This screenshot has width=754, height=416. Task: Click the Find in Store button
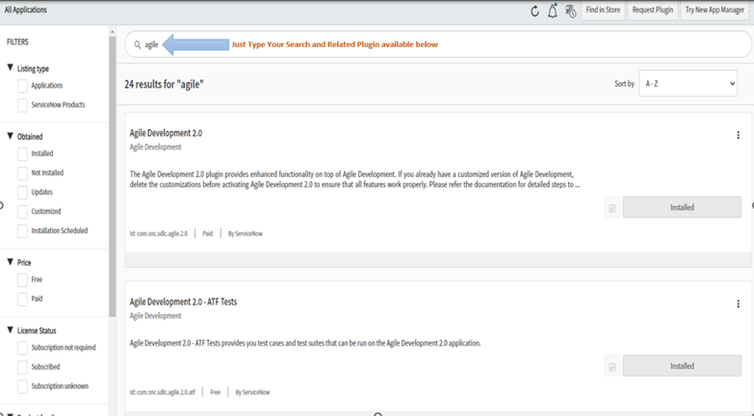click(603, 10)
